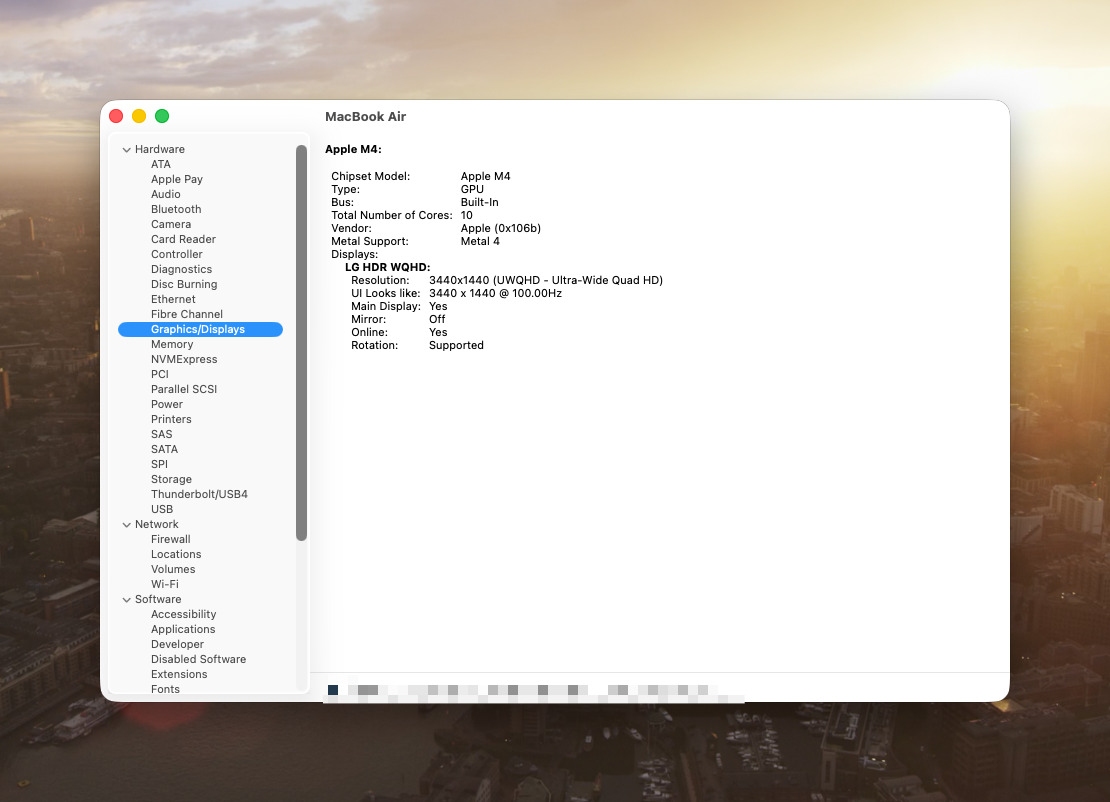This screenshot has height=802, width=1110.
Task: Collapse the Software section chevron
Action: pyautogui.click(x=127, y=600)
